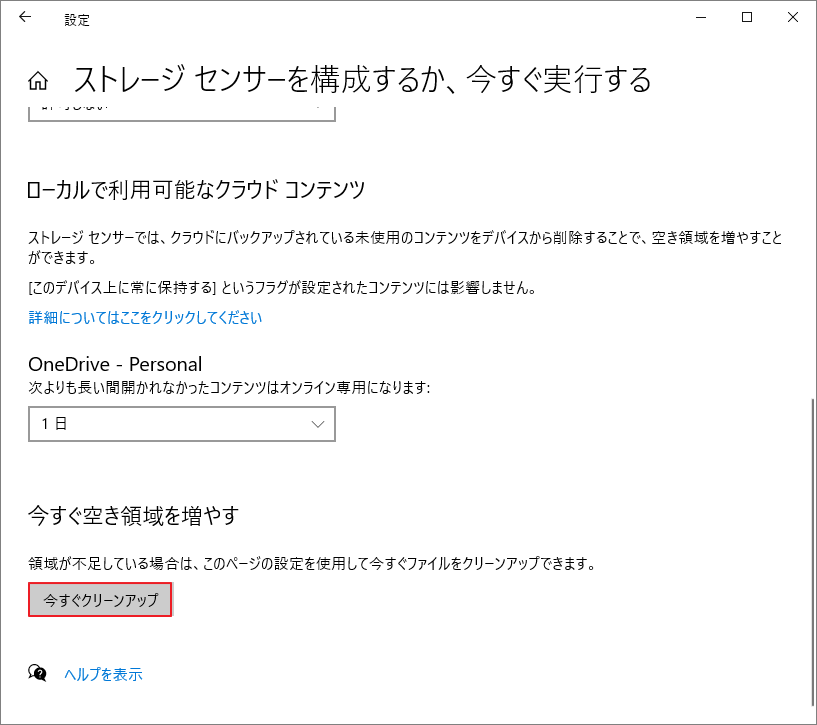Select the OneDrive - Personal section heading
817x725 pixels.
click(115, 364)
